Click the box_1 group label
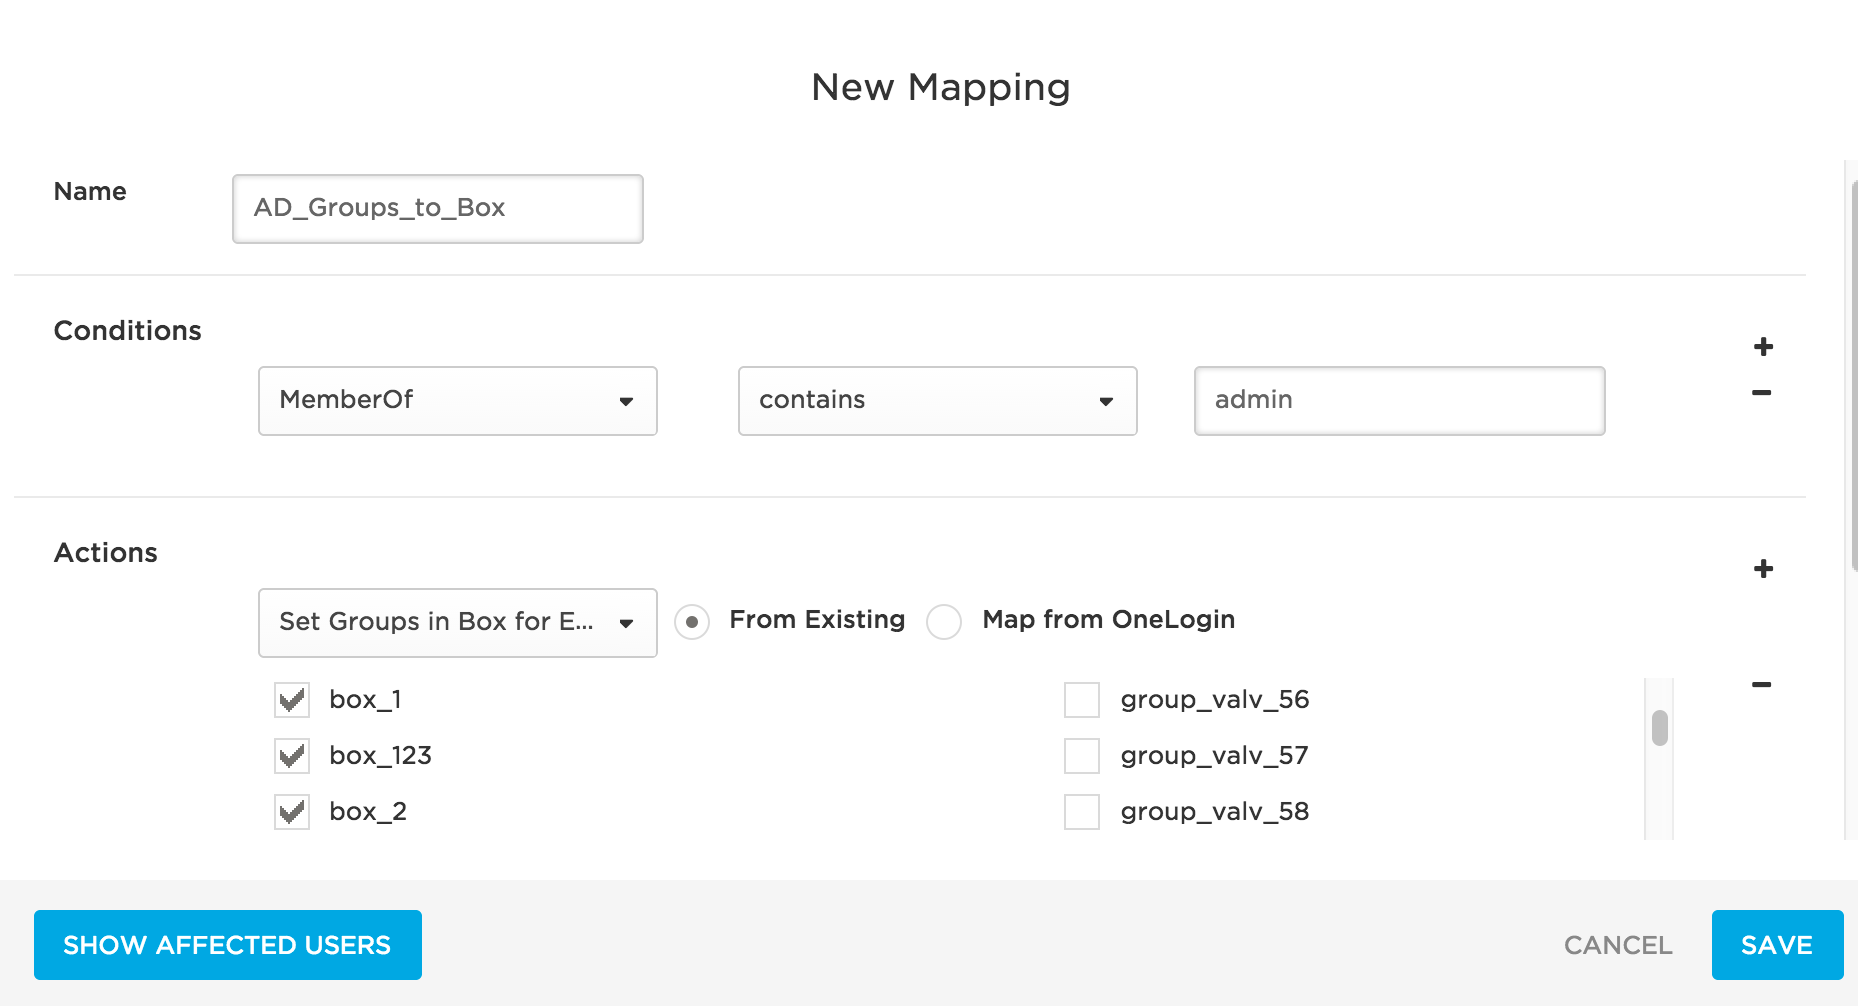This screenshot has height=1006, width=1858. 365,700
